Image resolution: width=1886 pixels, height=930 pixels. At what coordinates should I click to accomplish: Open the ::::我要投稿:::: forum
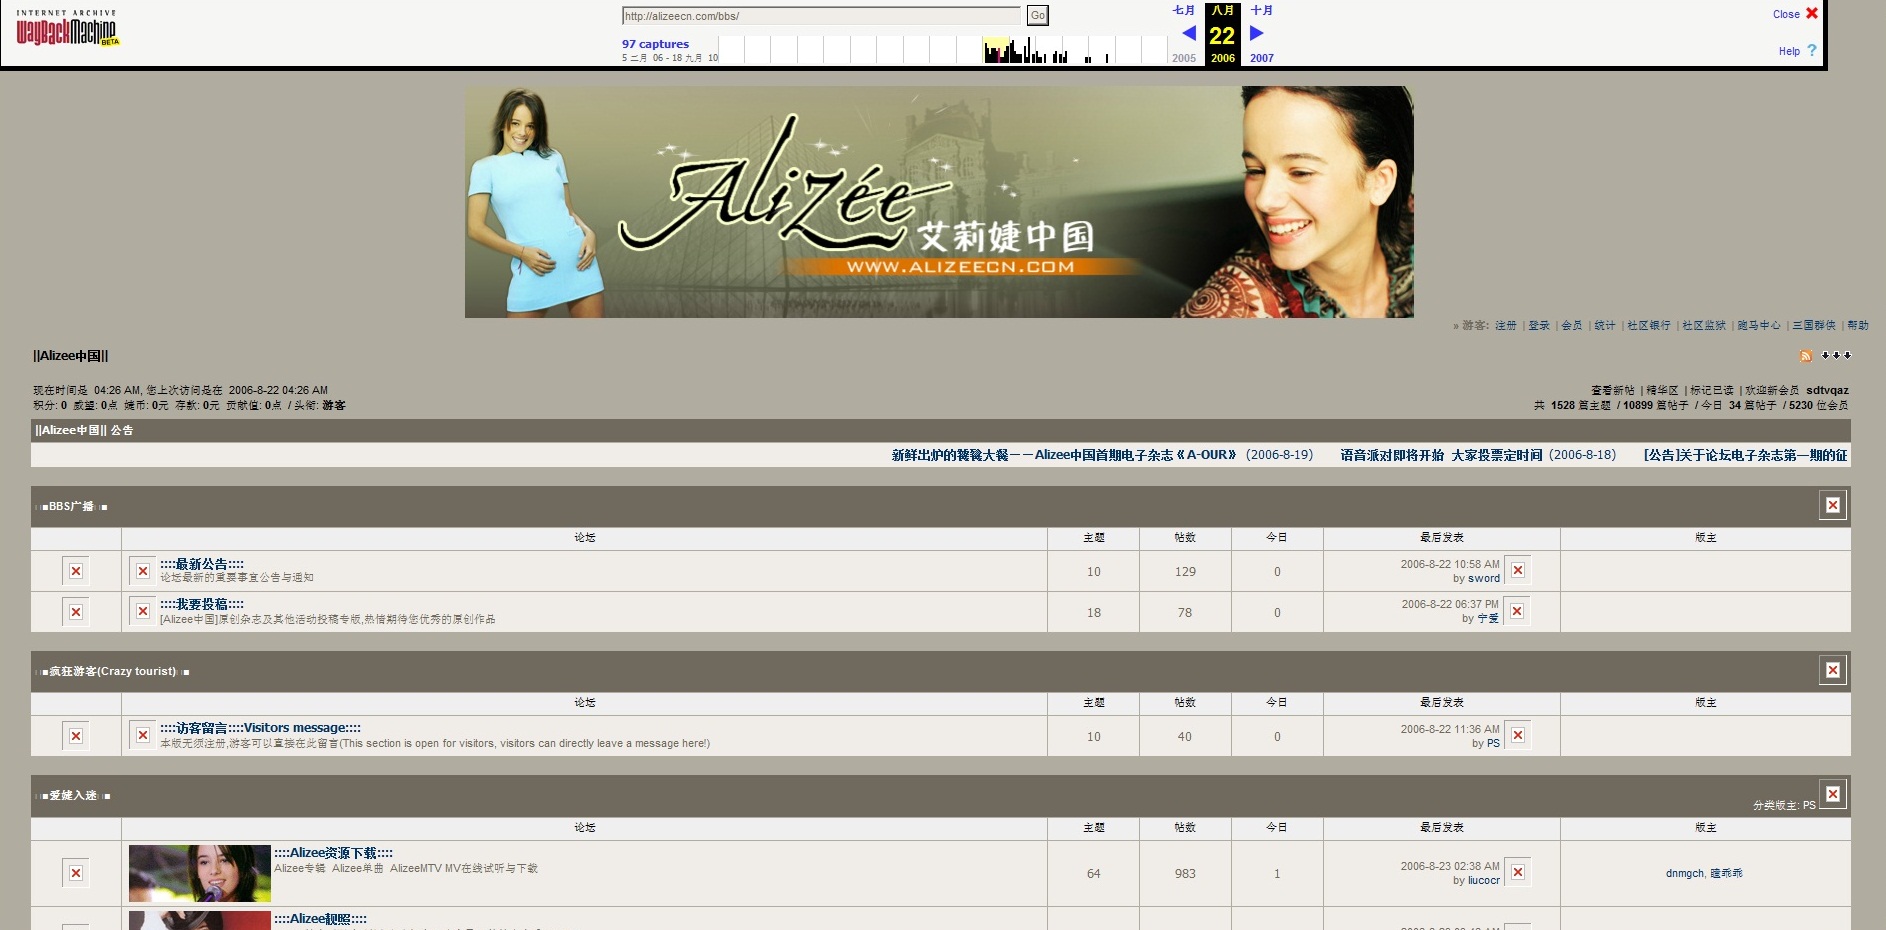click(202, 604)
